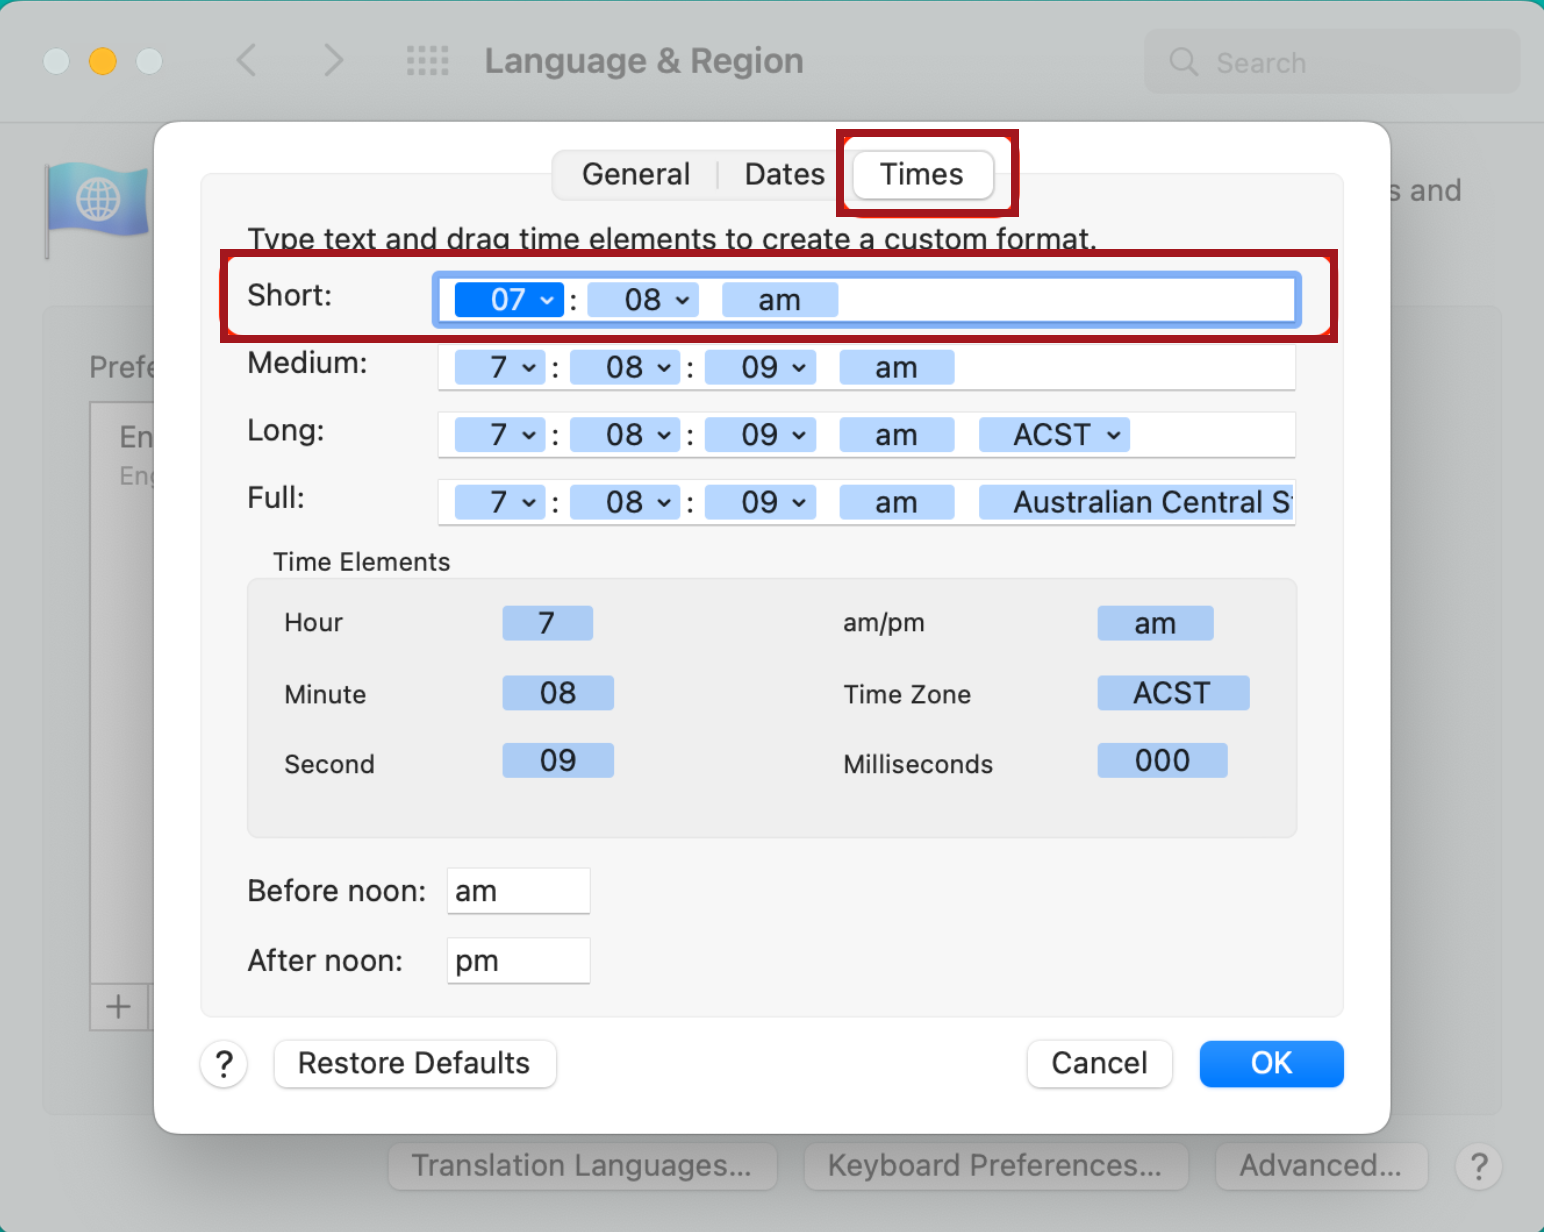Select the am/pm element token
The height and width of the screenshot is (1232, 1544).
(1155, 623)
